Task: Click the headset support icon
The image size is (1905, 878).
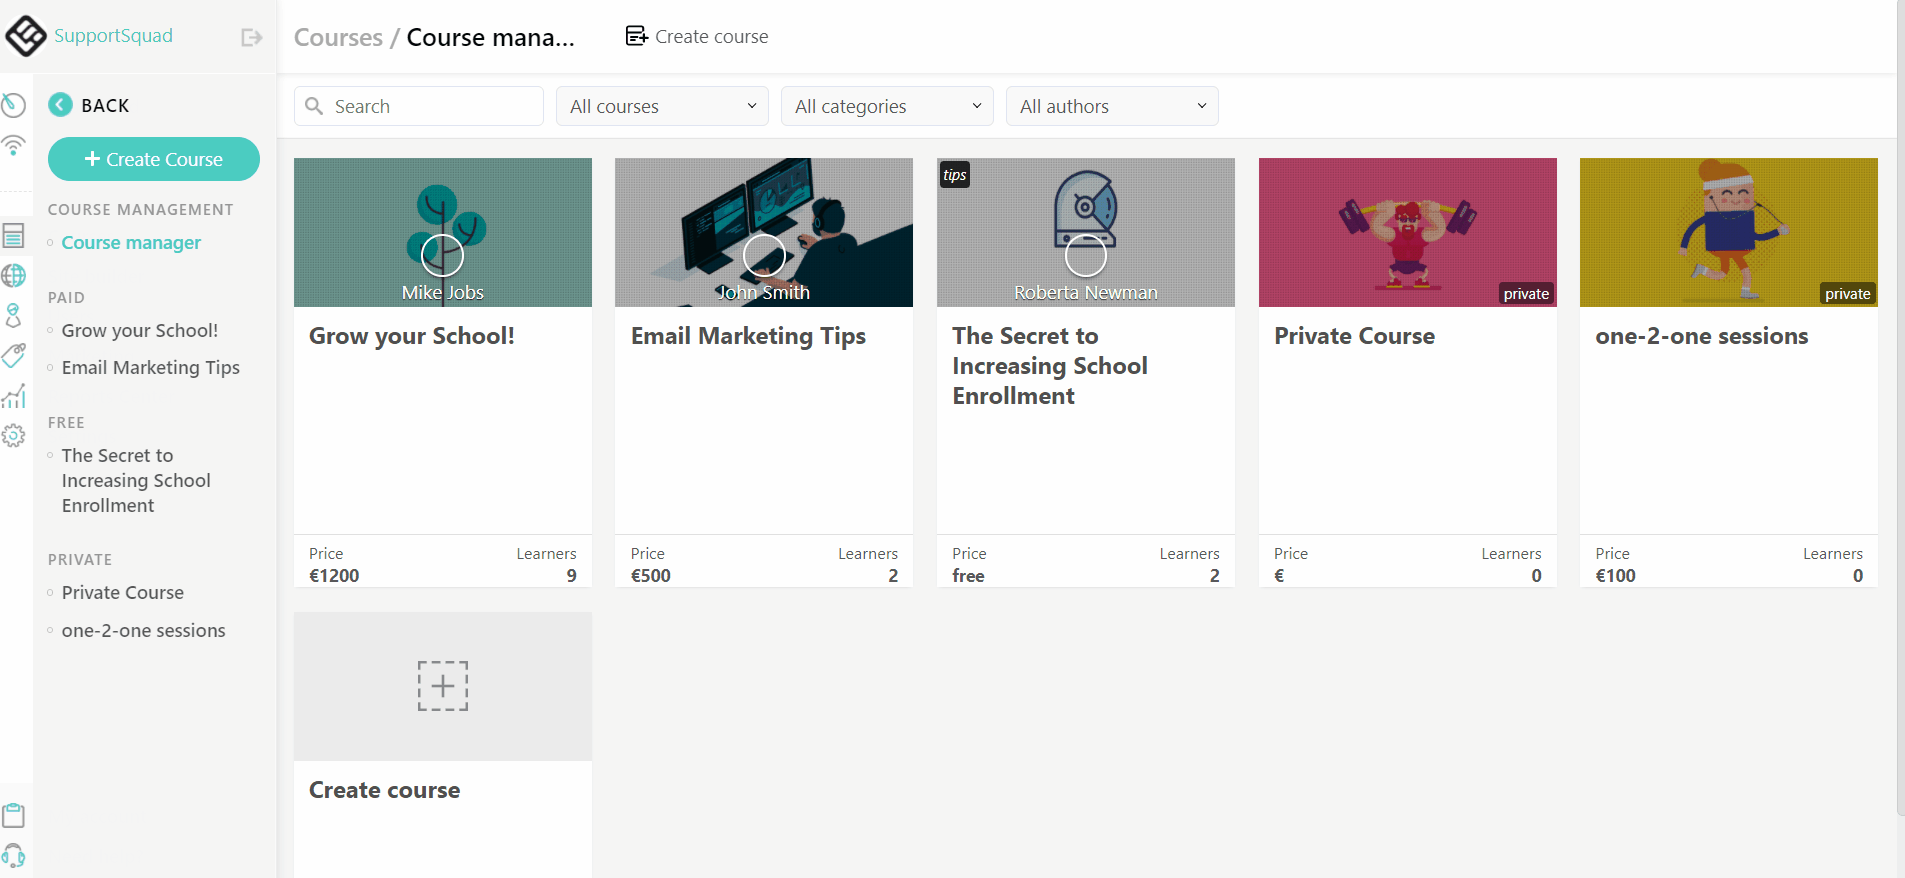Action: pos(13,856)
